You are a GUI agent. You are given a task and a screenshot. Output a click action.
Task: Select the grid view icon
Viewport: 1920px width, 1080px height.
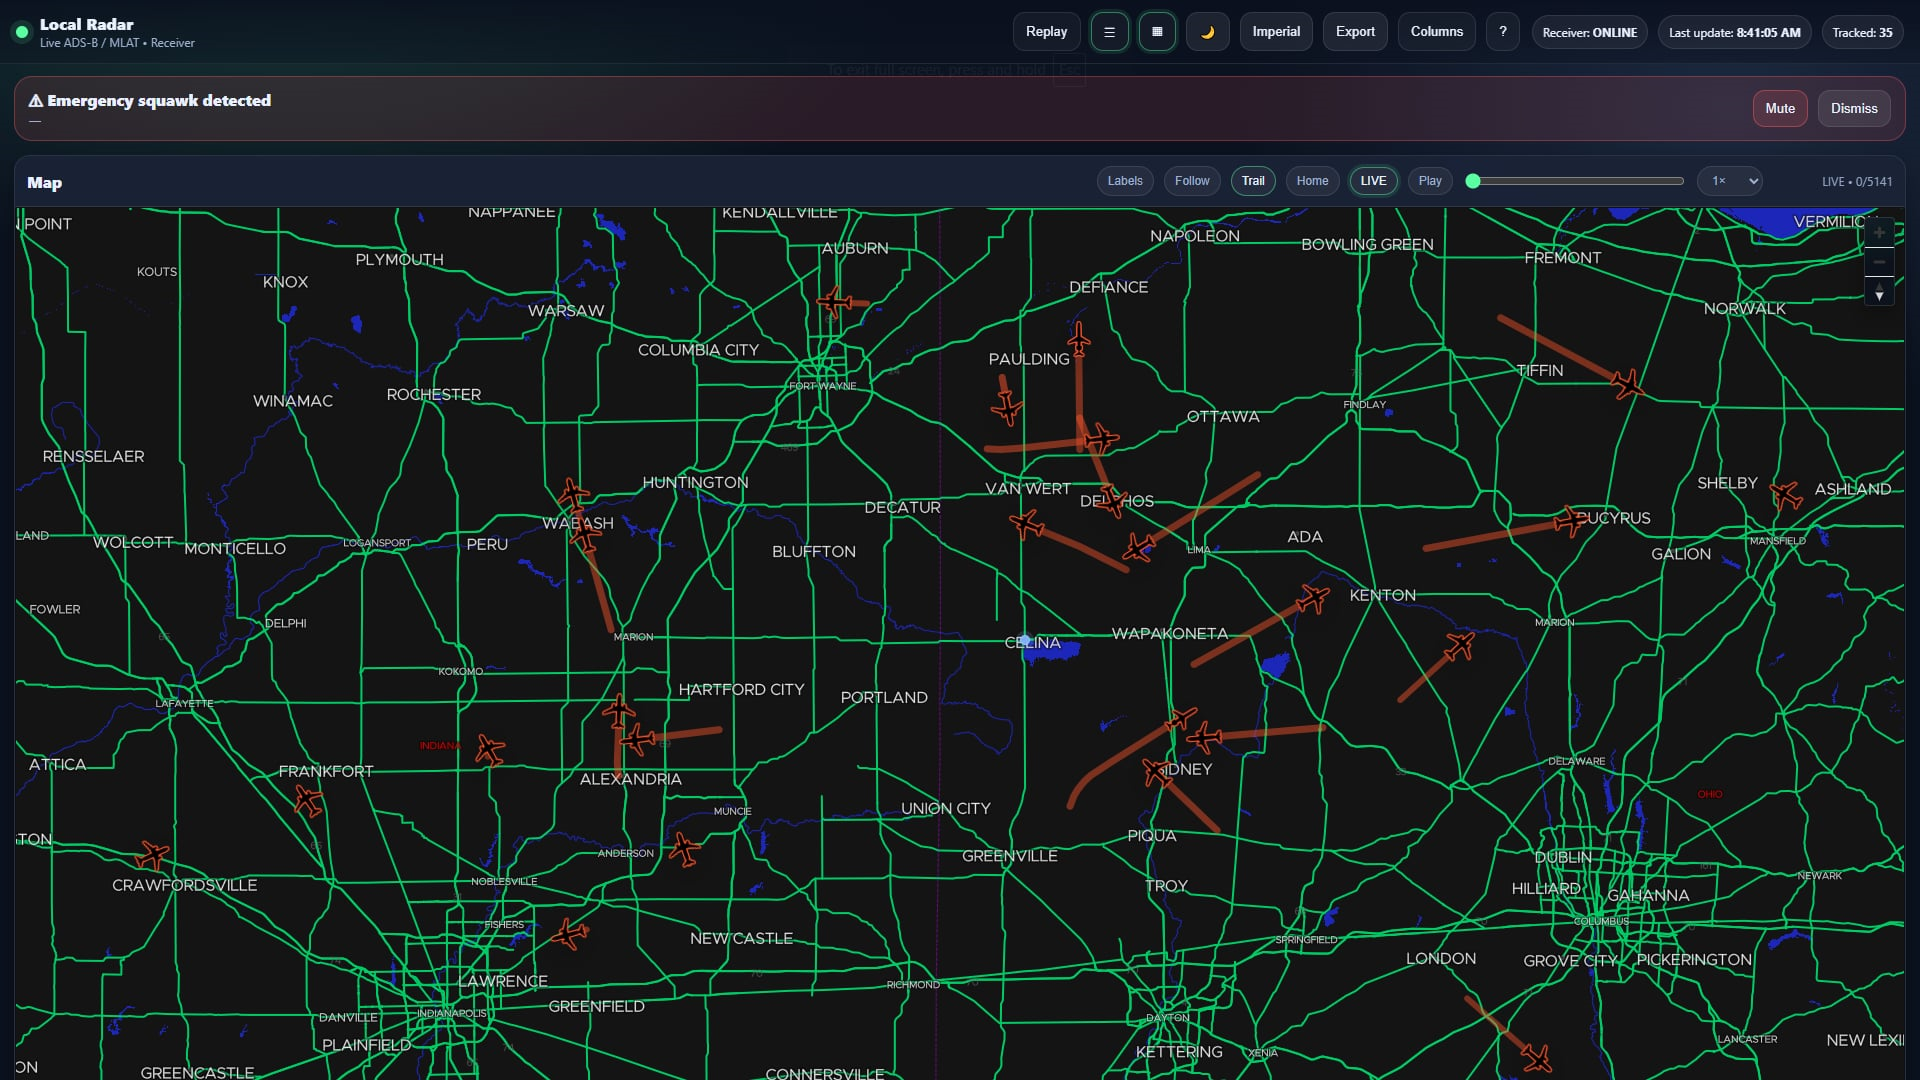pyautogui.click(x=1156, y=31)
